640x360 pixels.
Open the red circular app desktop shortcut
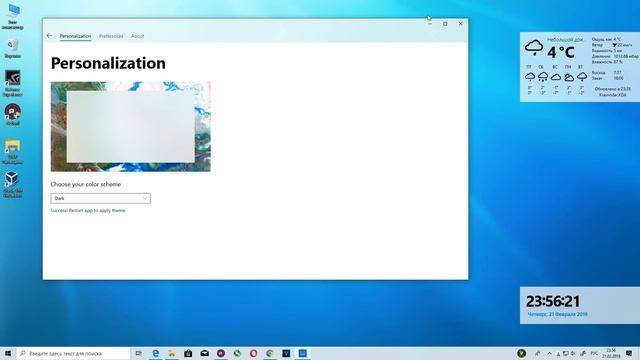[x=13, y=115]
